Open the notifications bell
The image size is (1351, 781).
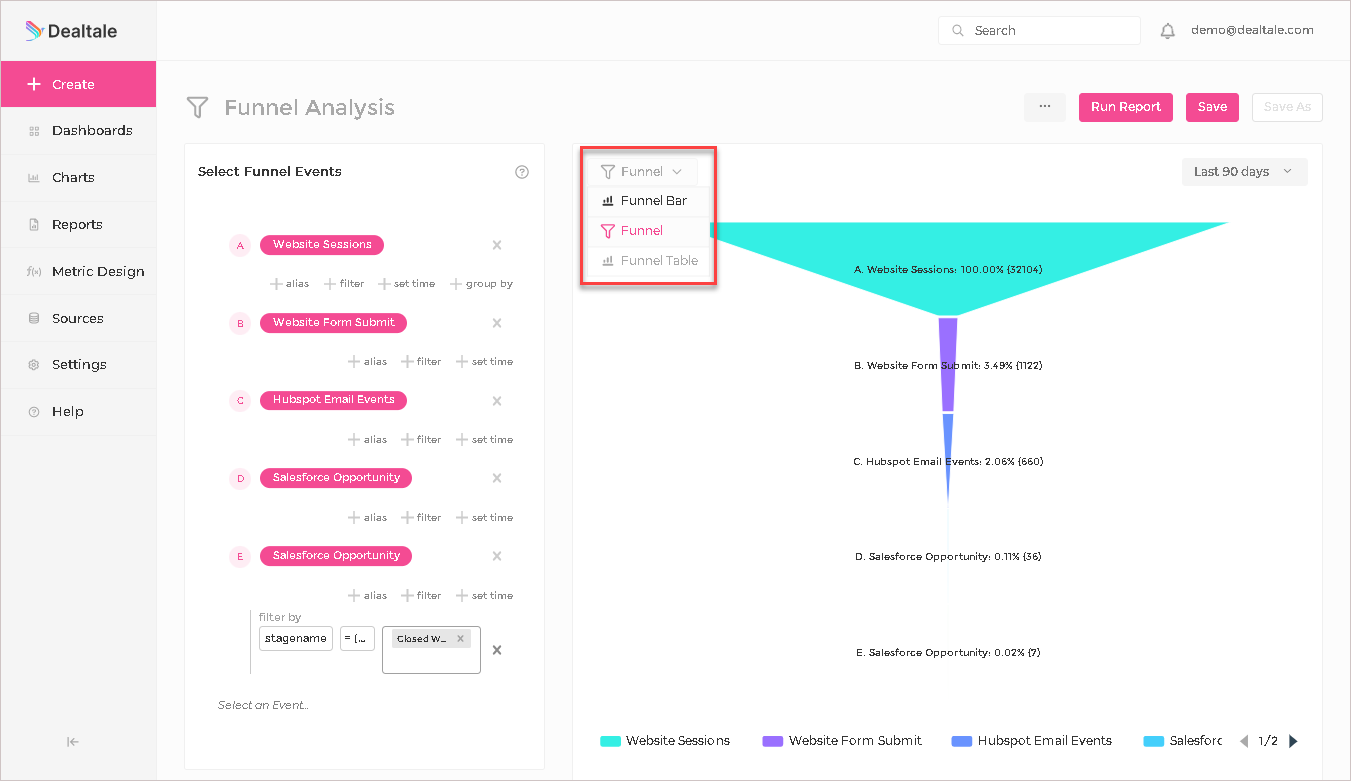coord(1167,31)
